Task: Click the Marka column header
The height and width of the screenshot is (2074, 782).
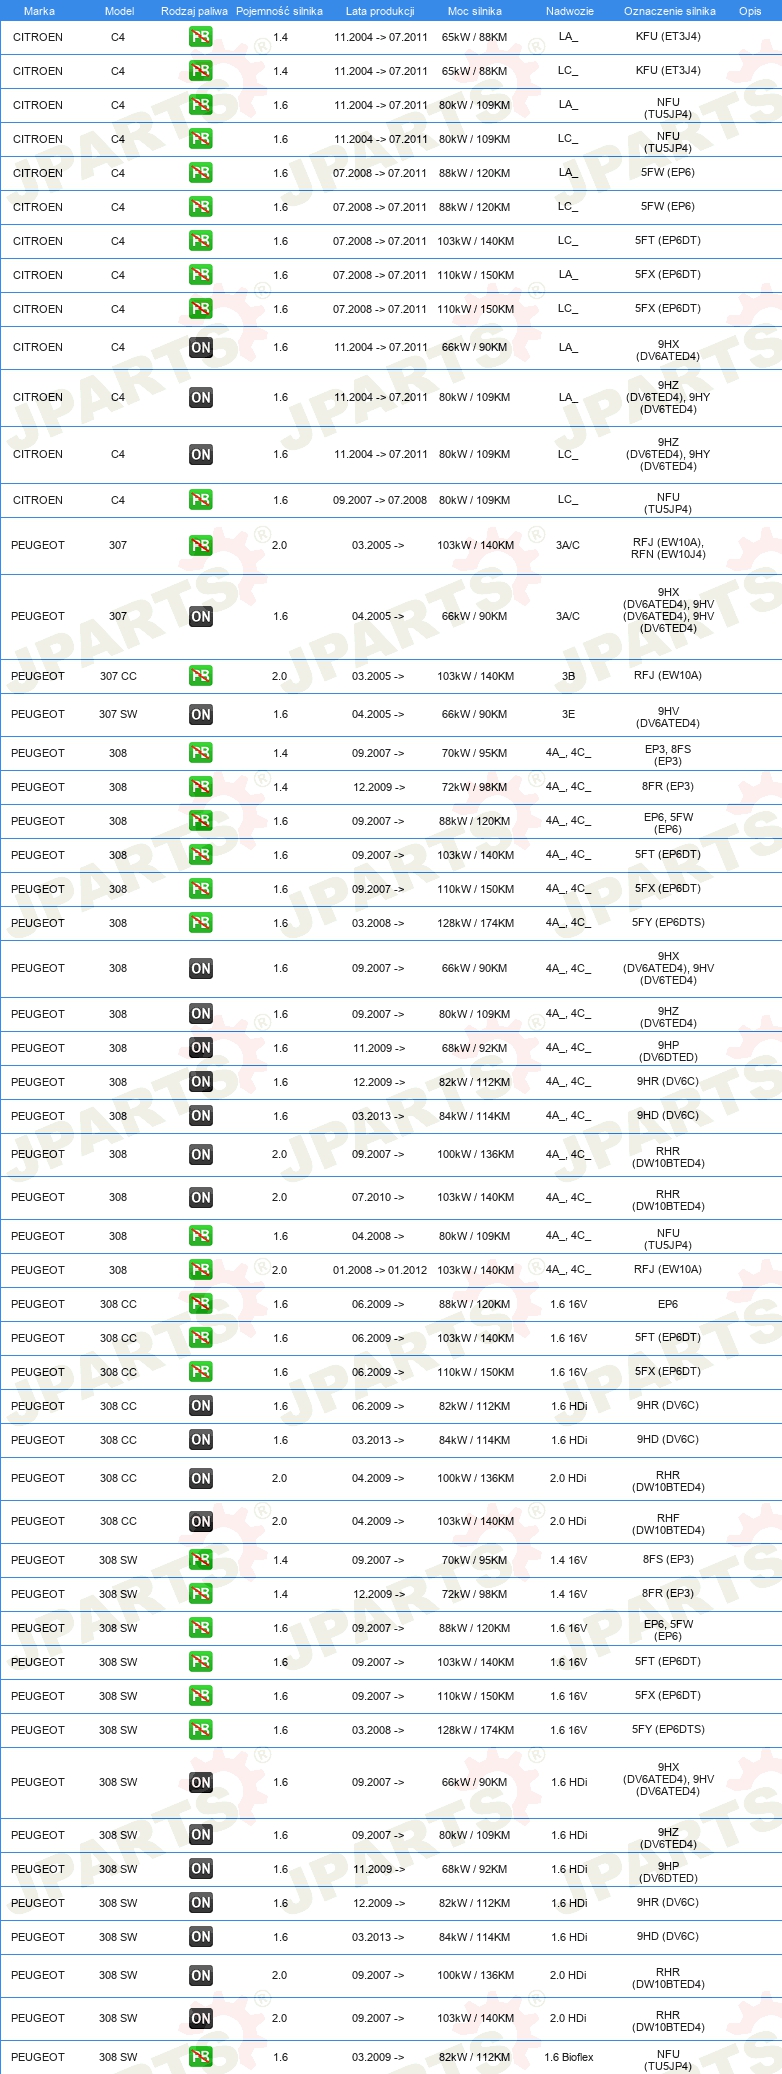Action: 39,11
